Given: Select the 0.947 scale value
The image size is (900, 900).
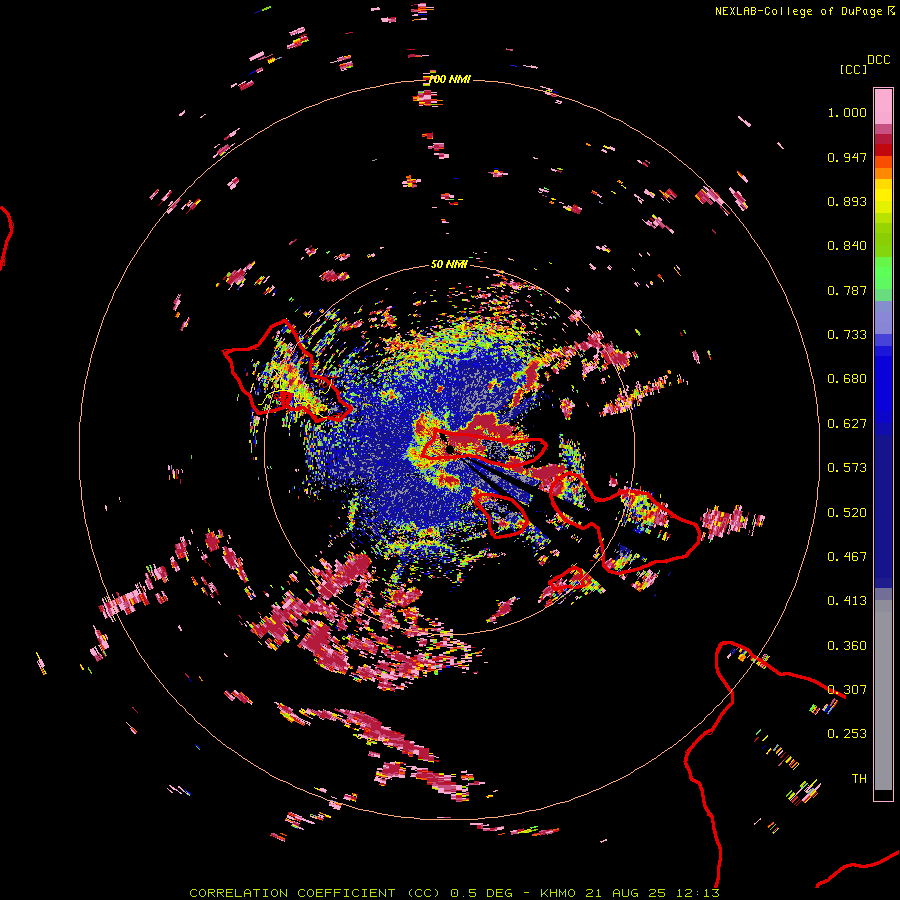Looking at the screenshot, I should click(x=847, y=157).
